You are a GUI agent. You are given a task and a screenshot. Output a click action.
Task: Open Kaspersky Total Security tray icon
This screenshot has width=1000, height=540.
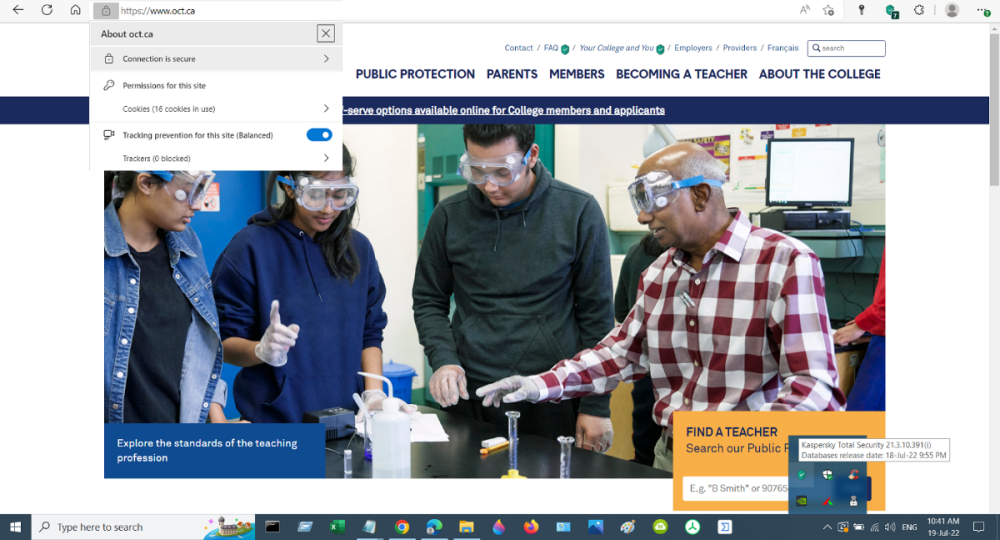click(802, 475)
